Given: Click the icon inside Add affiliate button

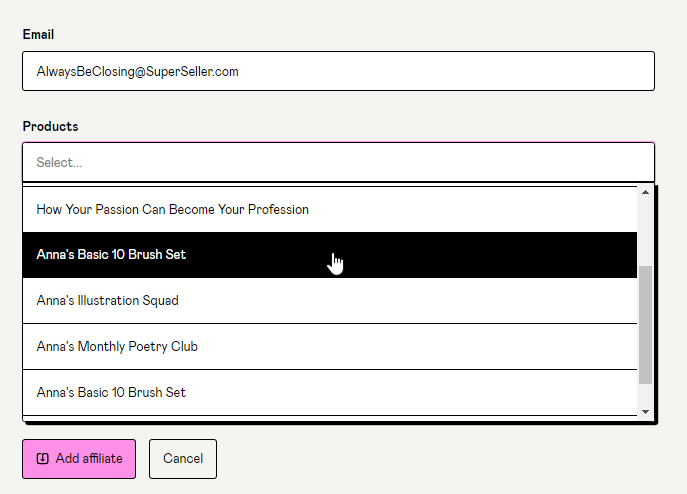Looking at the screenshot, I should click(x=42, y=458).
